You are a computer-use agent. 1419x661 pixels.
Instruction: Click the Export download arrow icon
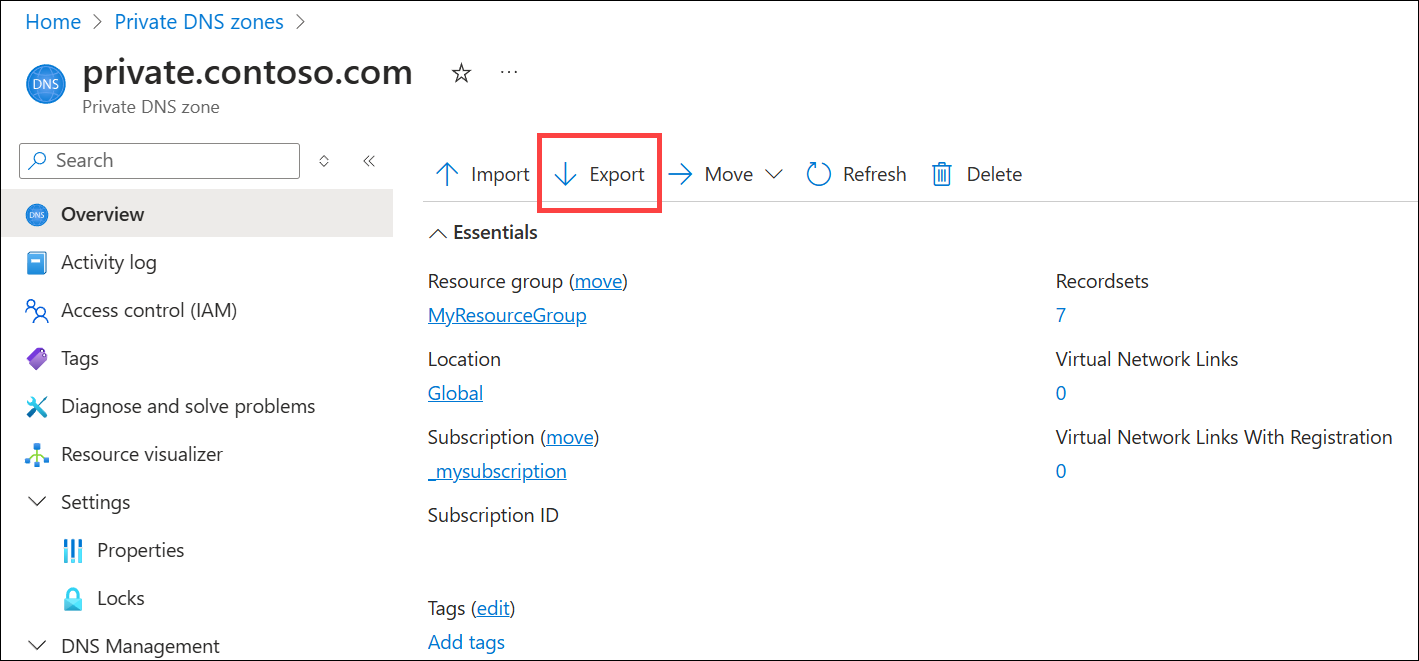coord(566,174)
